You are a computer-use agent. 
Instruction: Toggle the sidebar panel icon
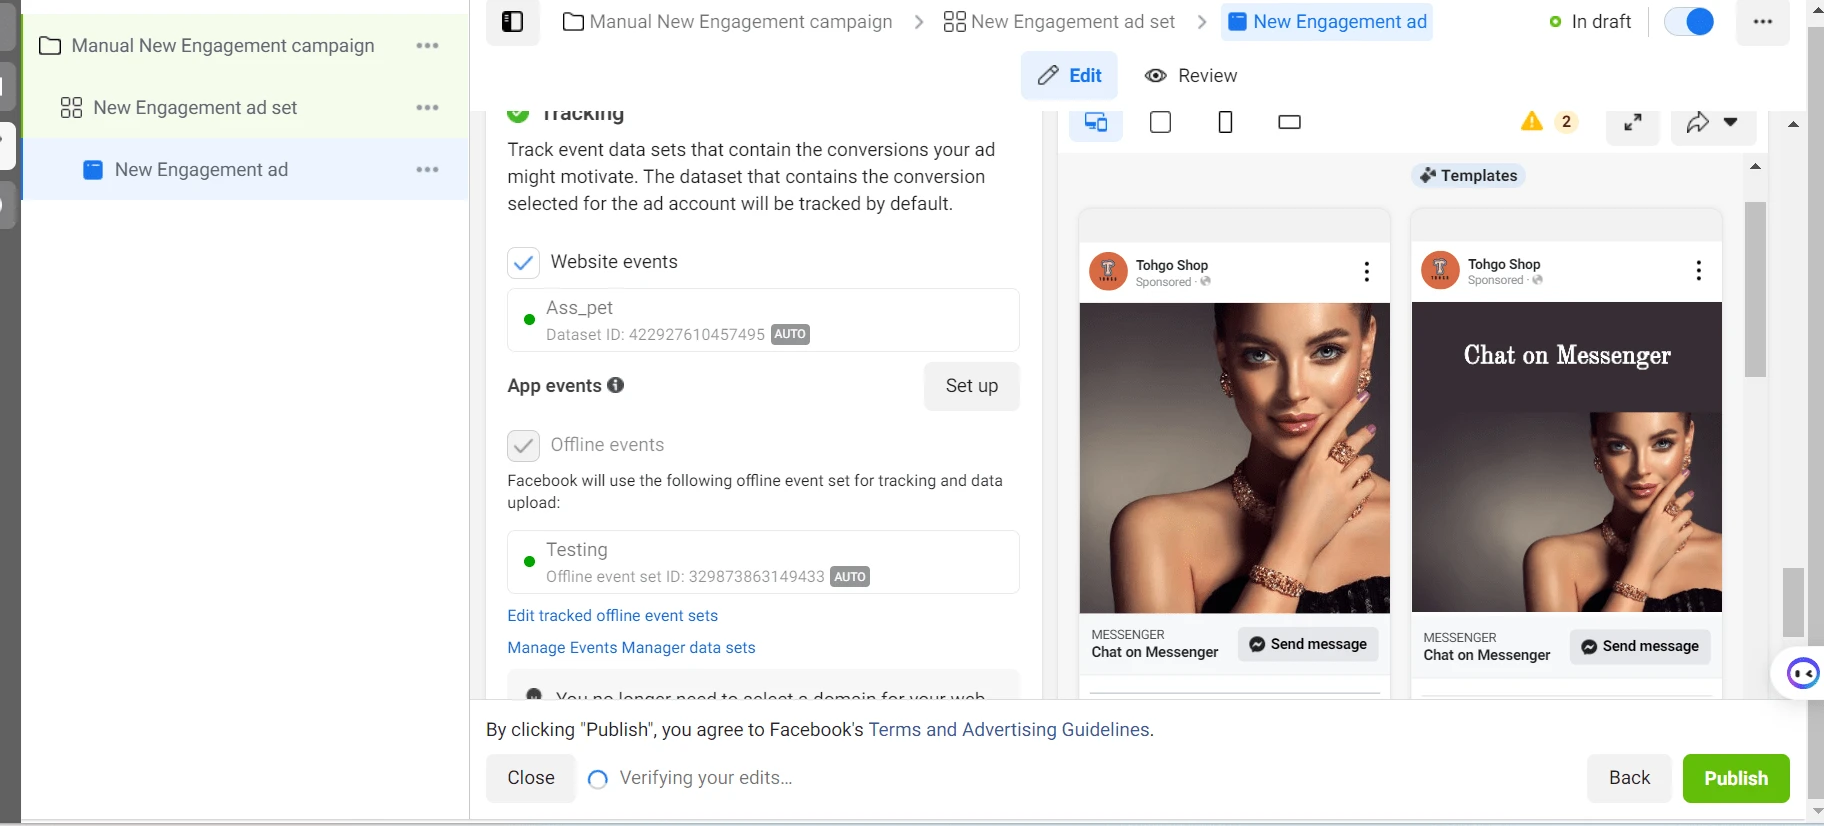tap(512, 22)
